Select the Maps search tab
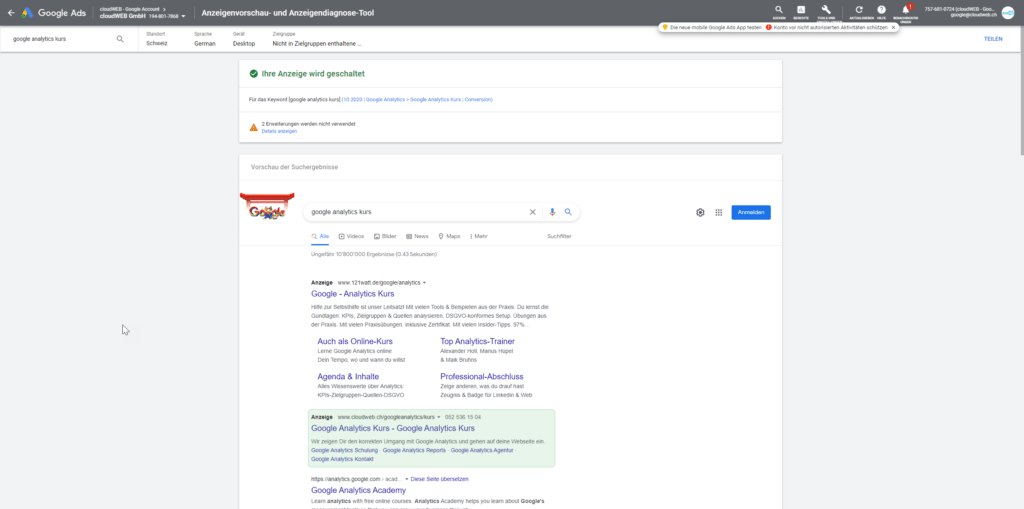 click(449, 237)
